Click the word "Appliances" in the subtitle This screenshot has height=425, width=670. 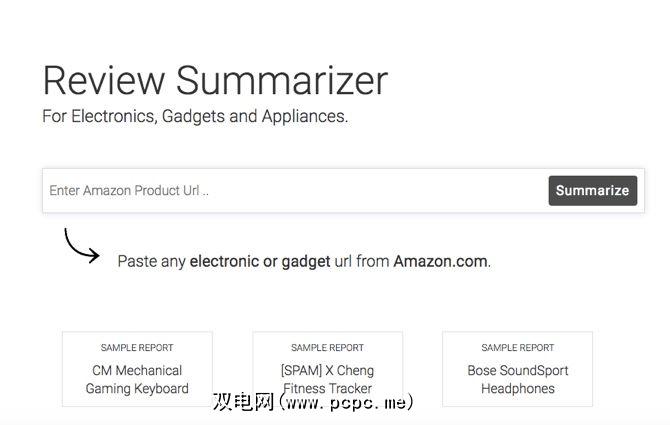pyautogui.click(x=303, y=116)
